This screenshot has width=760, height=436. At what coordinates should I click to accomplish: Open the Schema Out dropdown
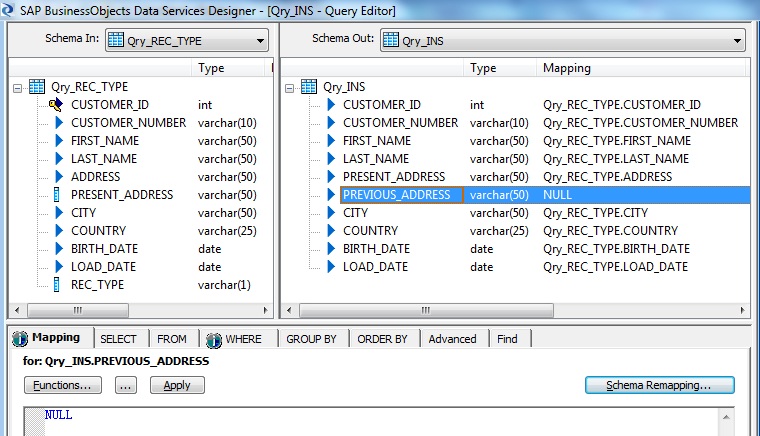pyautogui.click(x=737, y=41)
